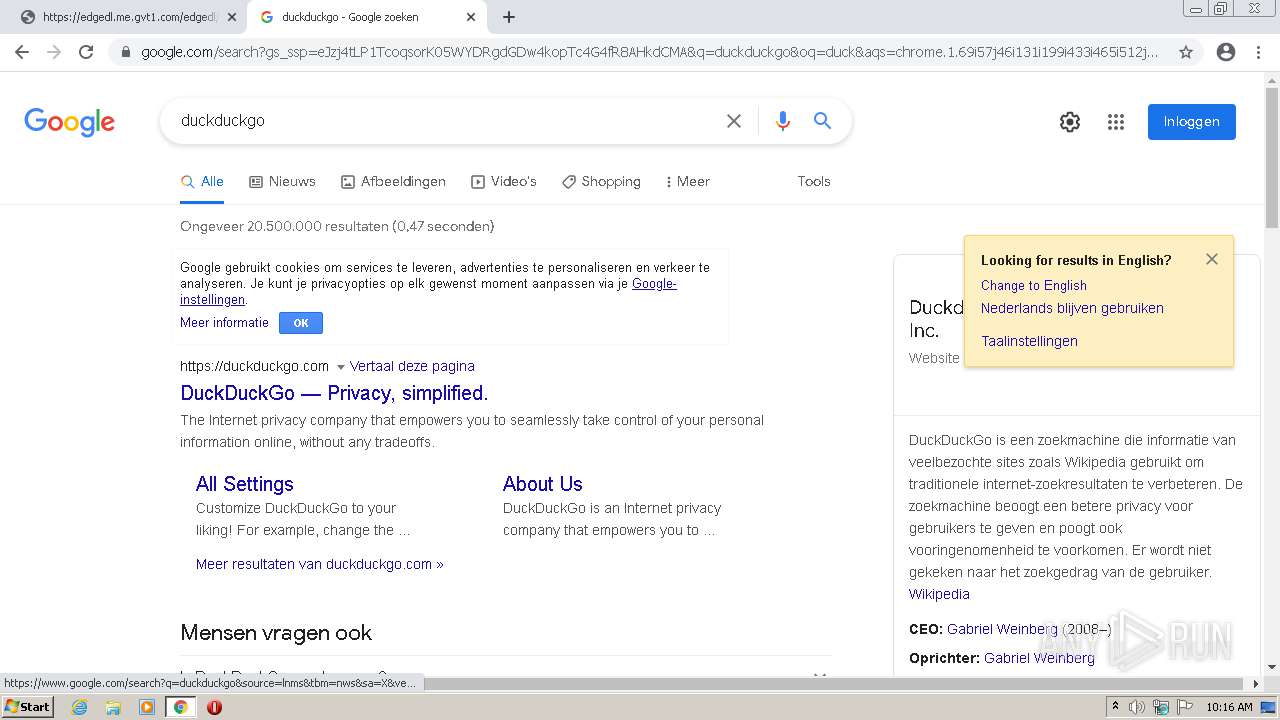Open Meer resultaten van duckduckgo.com
Screen dimensions: 1280x720
320,564
